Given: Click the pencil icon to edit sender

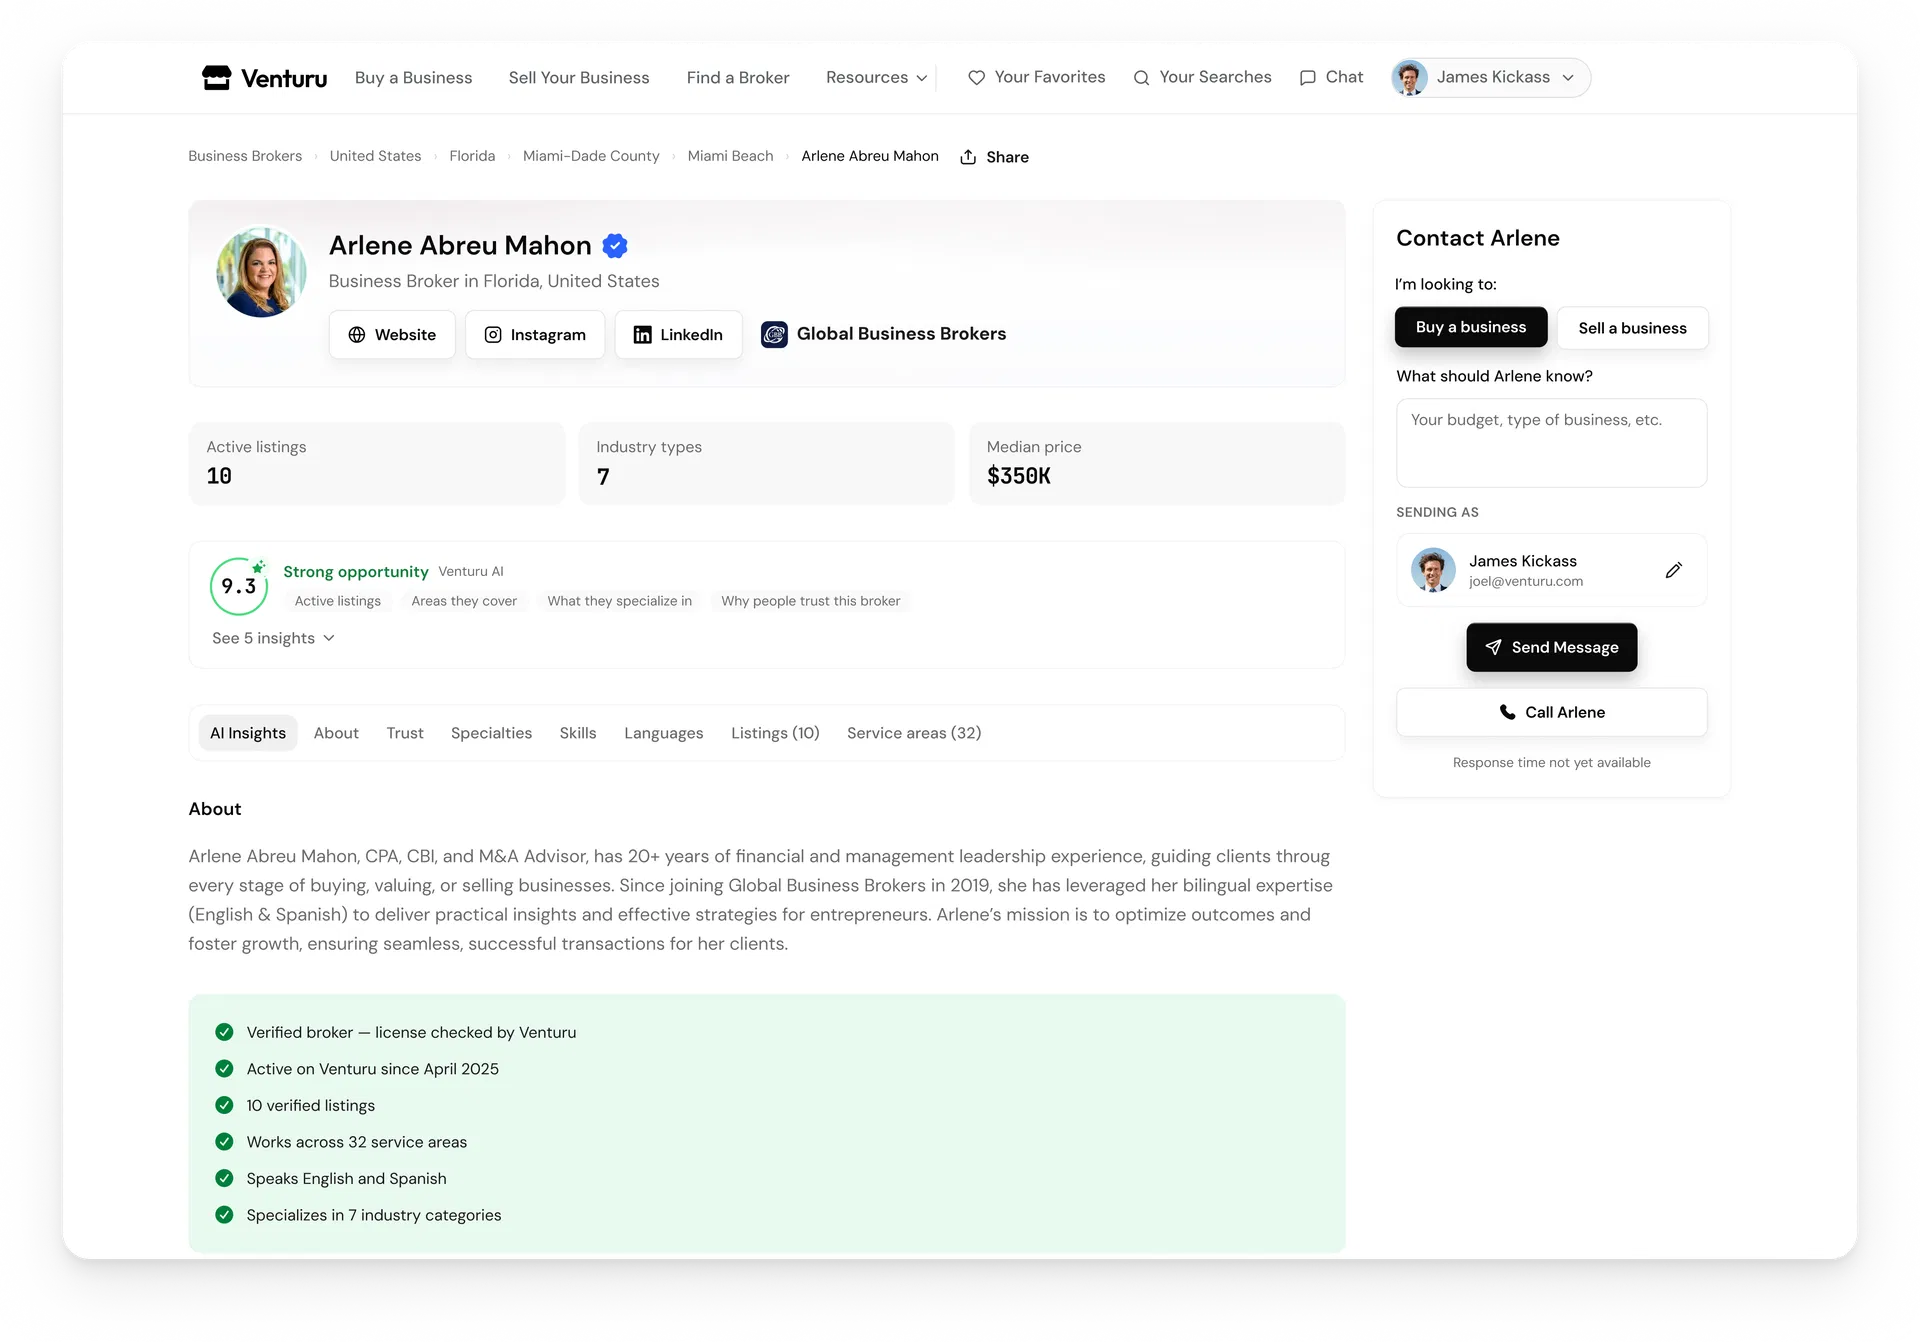Looking at the screenshot, I should [x=1673, y=570].
